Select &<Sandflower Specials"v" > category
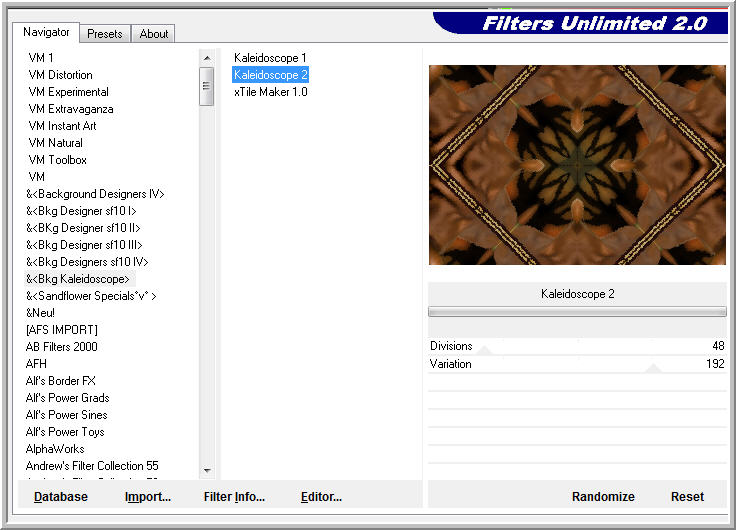Image resolution: width=736 pixels, height=530 pixels. click(x=91, y=296)
